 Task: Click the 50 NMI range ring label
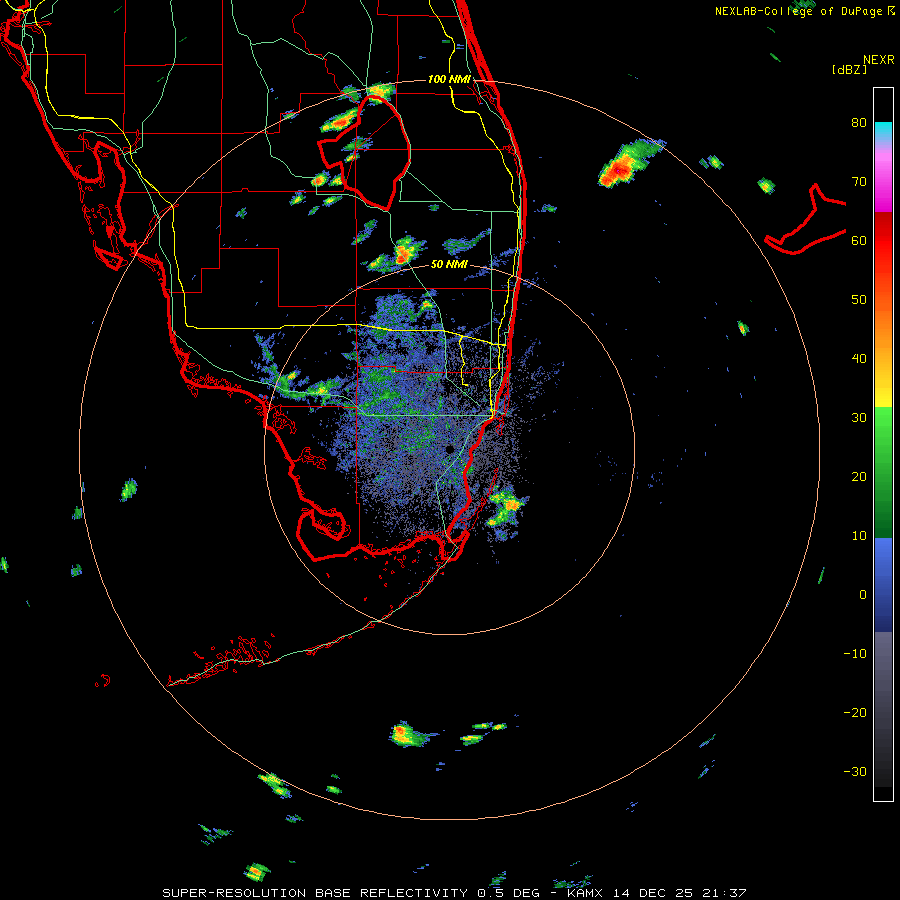pyautogui.click(x=449, y=265)
